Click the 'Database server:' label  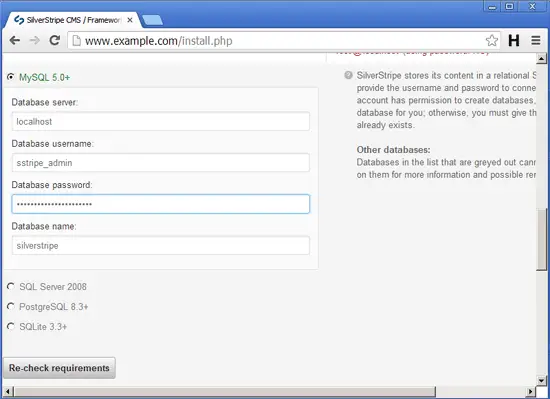(x=45, y=102)
